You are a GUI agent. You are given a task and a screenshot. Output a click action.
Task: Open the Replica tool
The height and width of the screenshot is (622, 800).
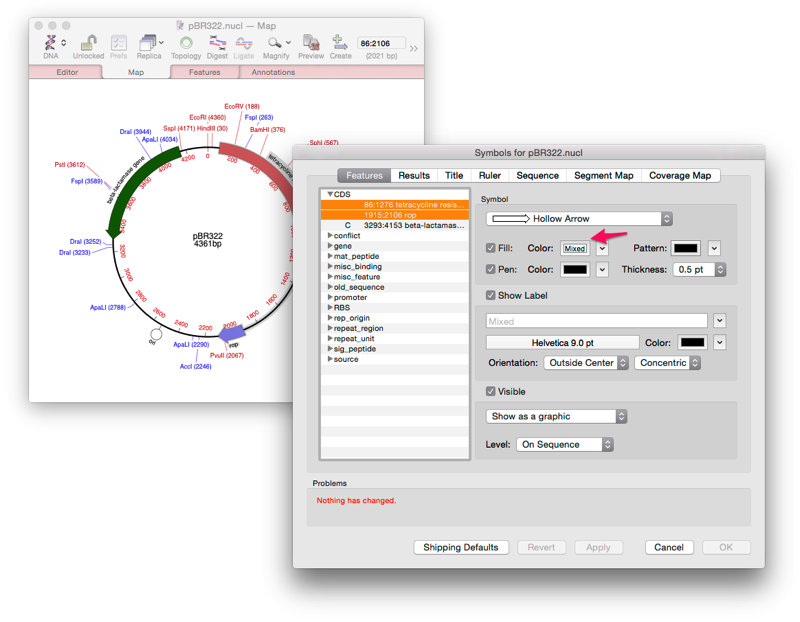pyautogui.click(x=148, y=43)
